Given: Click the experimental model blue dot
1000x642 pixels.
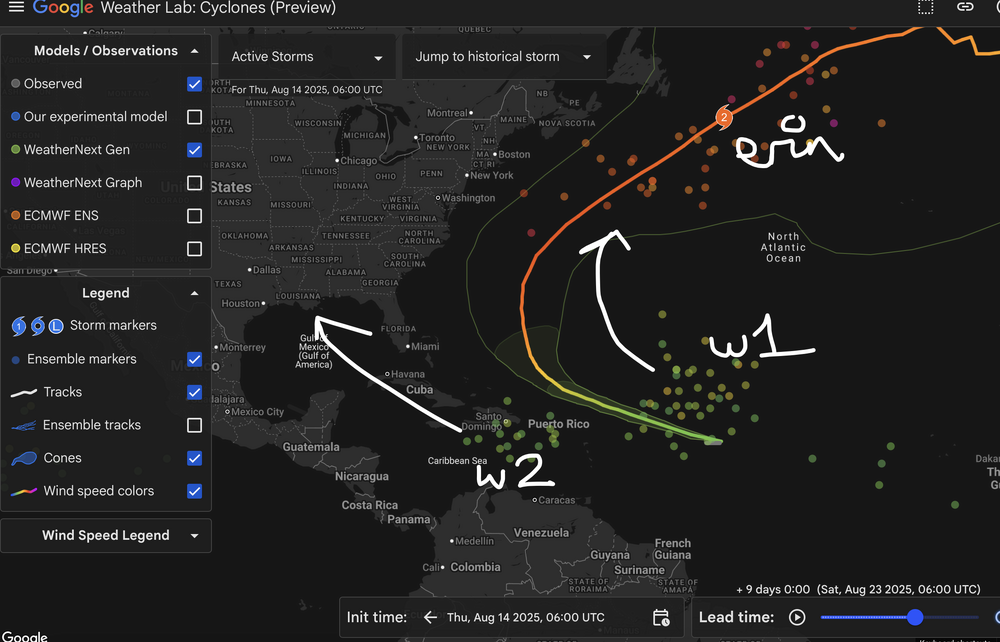Looking at the screenshot, I should [15, 117].
